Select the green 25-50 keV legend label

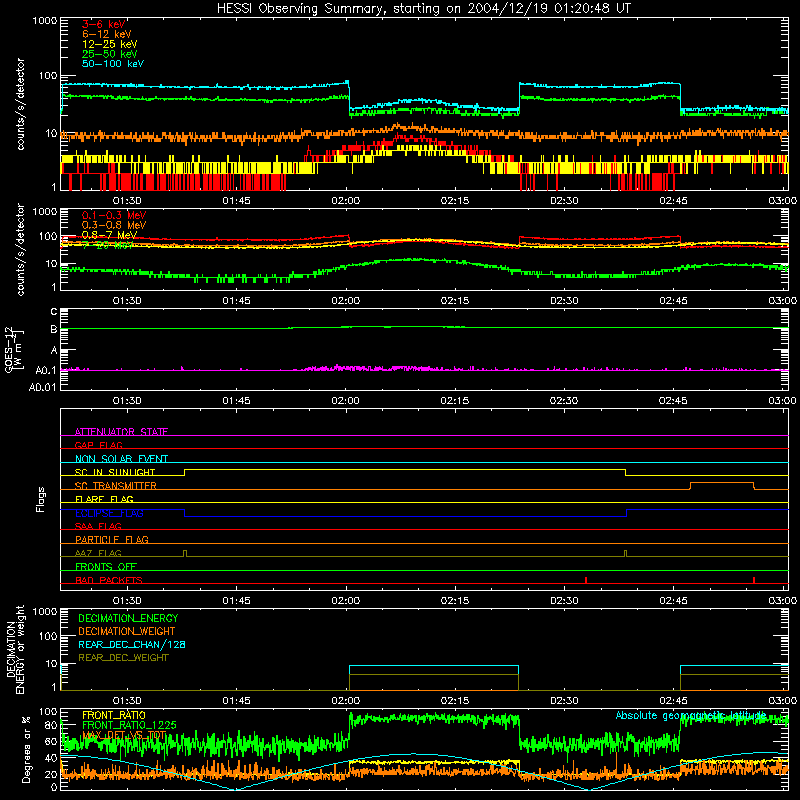110,54
